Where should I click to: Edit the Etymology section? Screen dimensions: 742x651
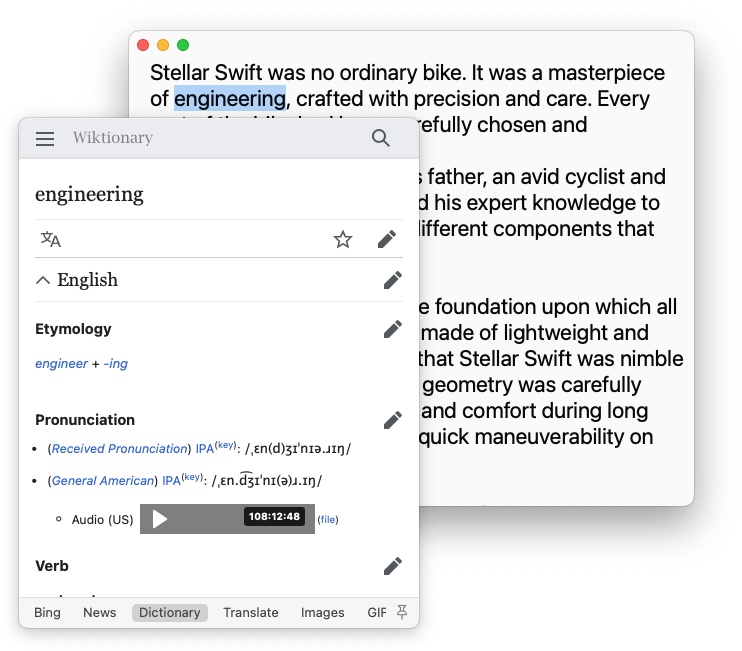(x=393, y=329)
